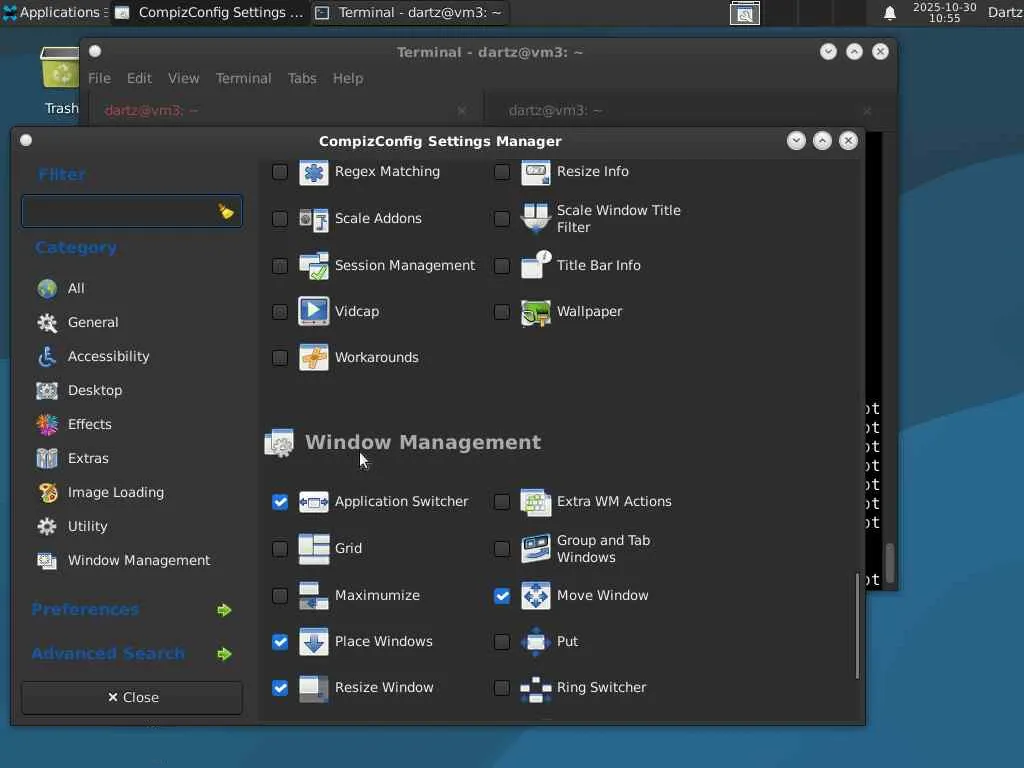Open the Wallpaper plugin icon
This screenshot has height=768, width=1024.
click(536, 312)
